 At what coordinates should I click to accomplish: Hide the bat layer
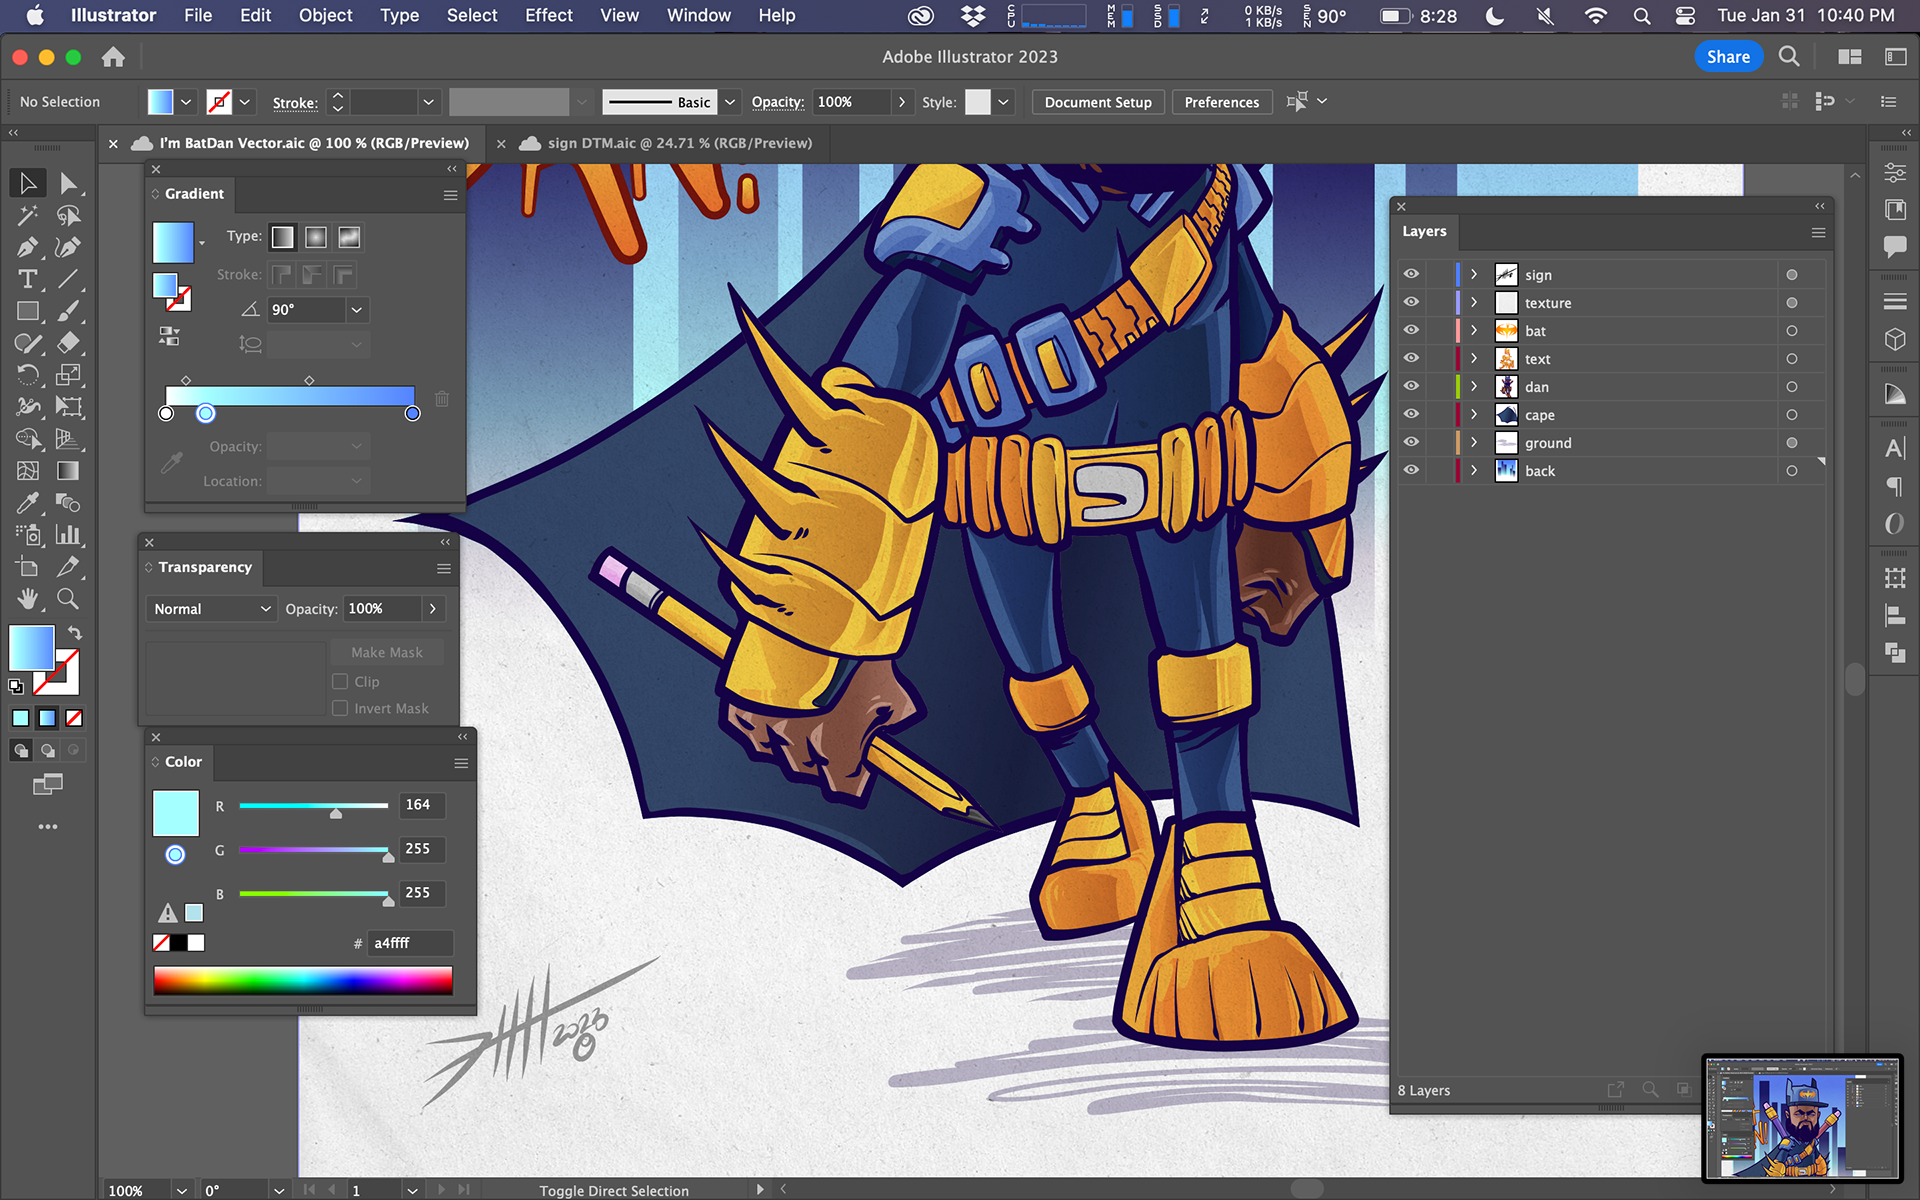[1411, 330]
